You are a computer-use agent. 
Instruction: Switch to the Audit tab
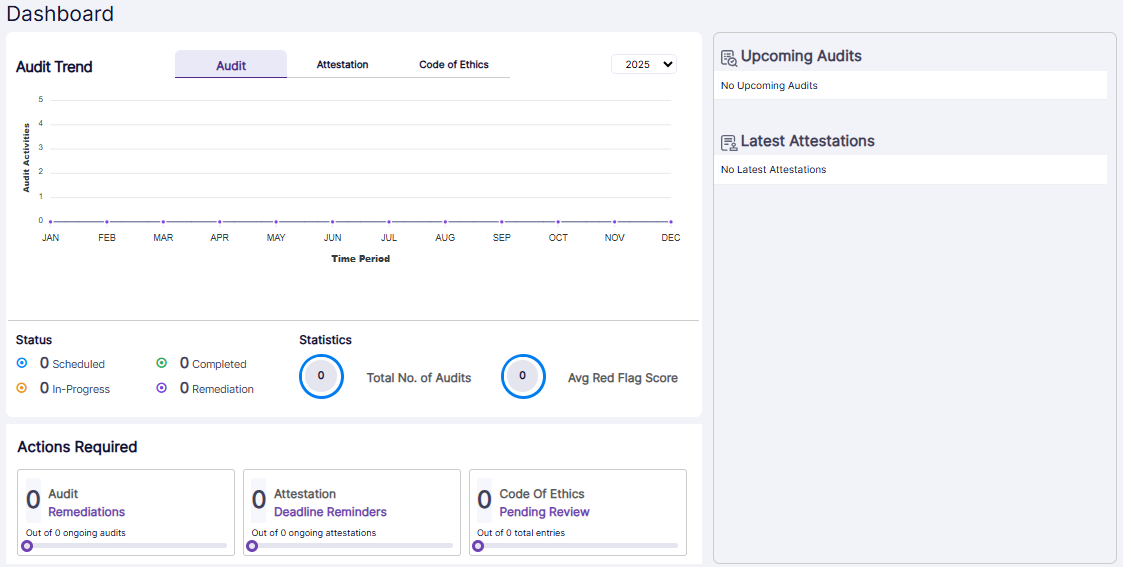(x=231, y=64)
